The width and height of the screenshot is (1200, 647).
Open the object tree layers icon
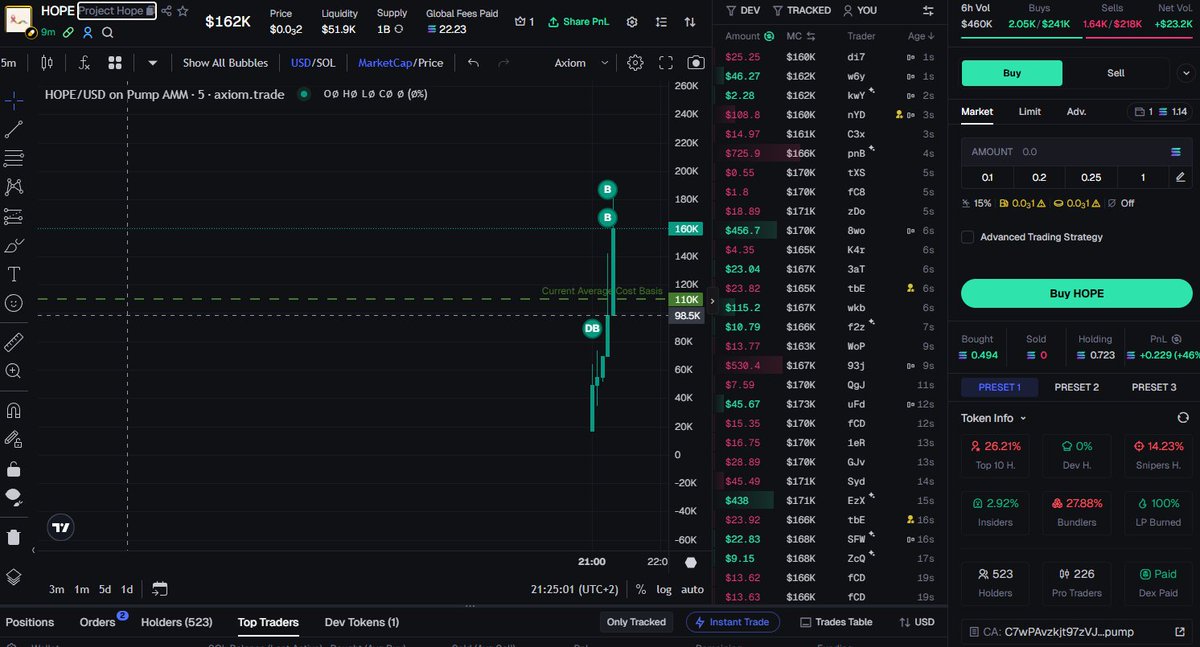tap(14, 577)
